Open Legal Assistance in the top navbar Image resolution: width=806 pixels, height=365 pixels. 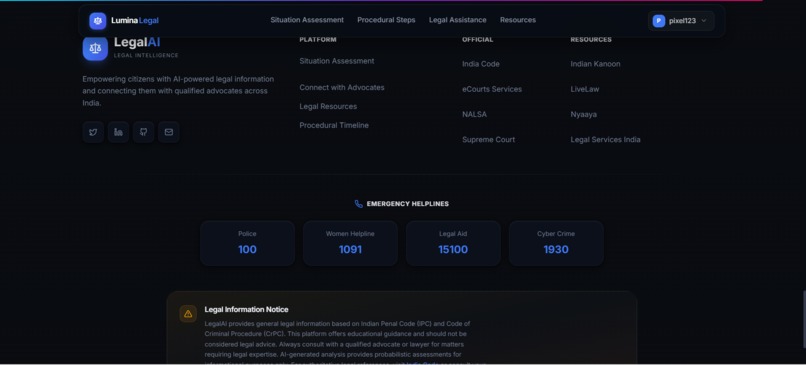[457, 20]
